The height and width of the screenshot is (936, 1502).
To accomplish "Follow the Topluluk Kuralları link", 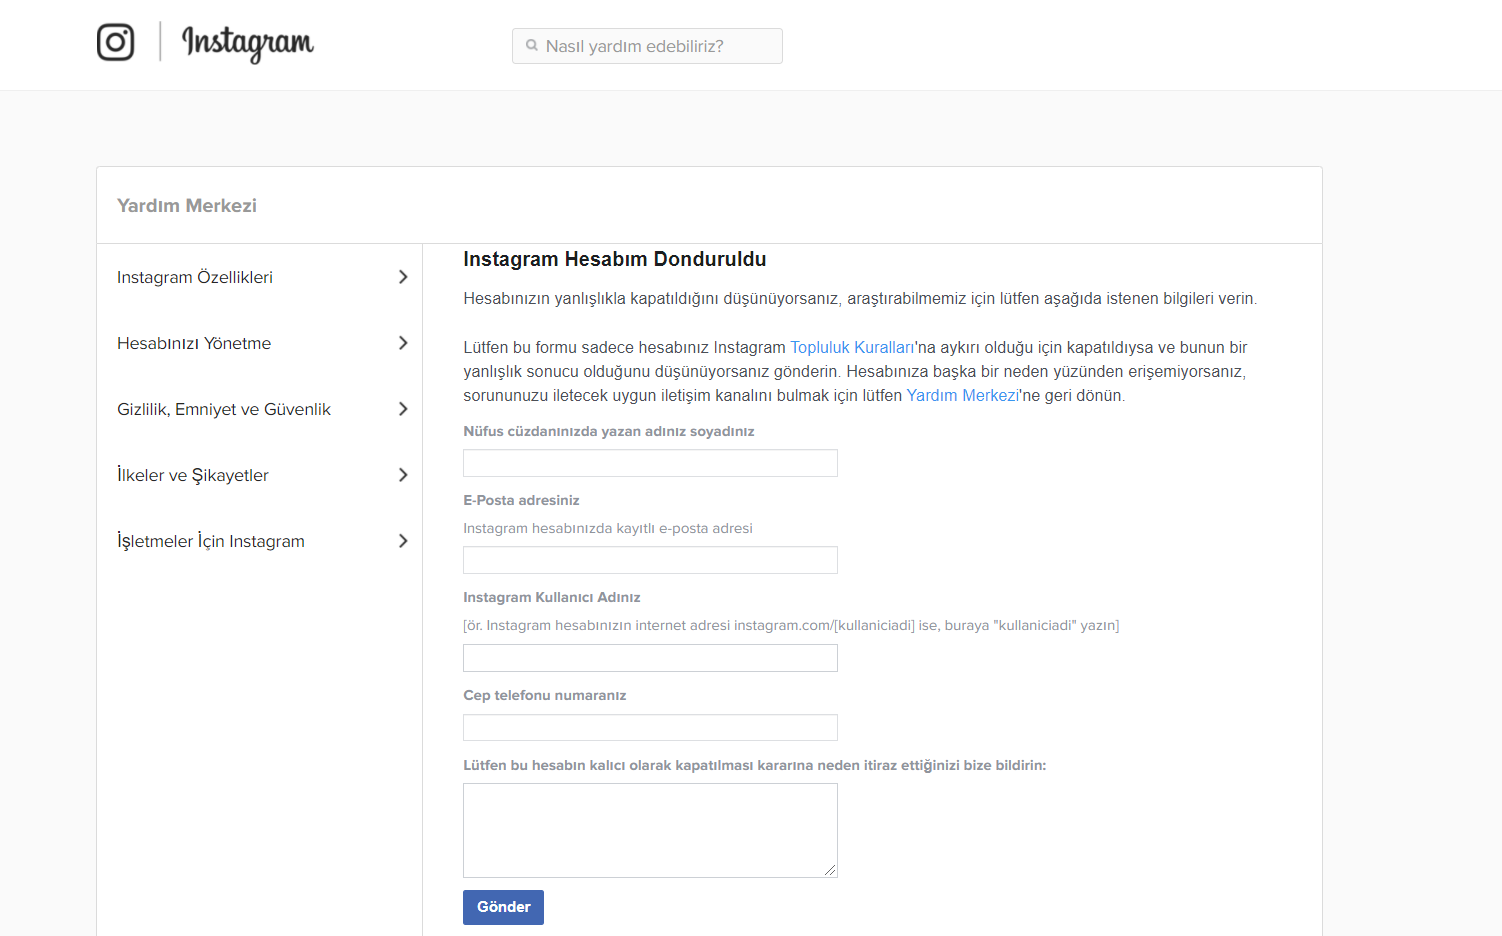I will tap(852, 347).
